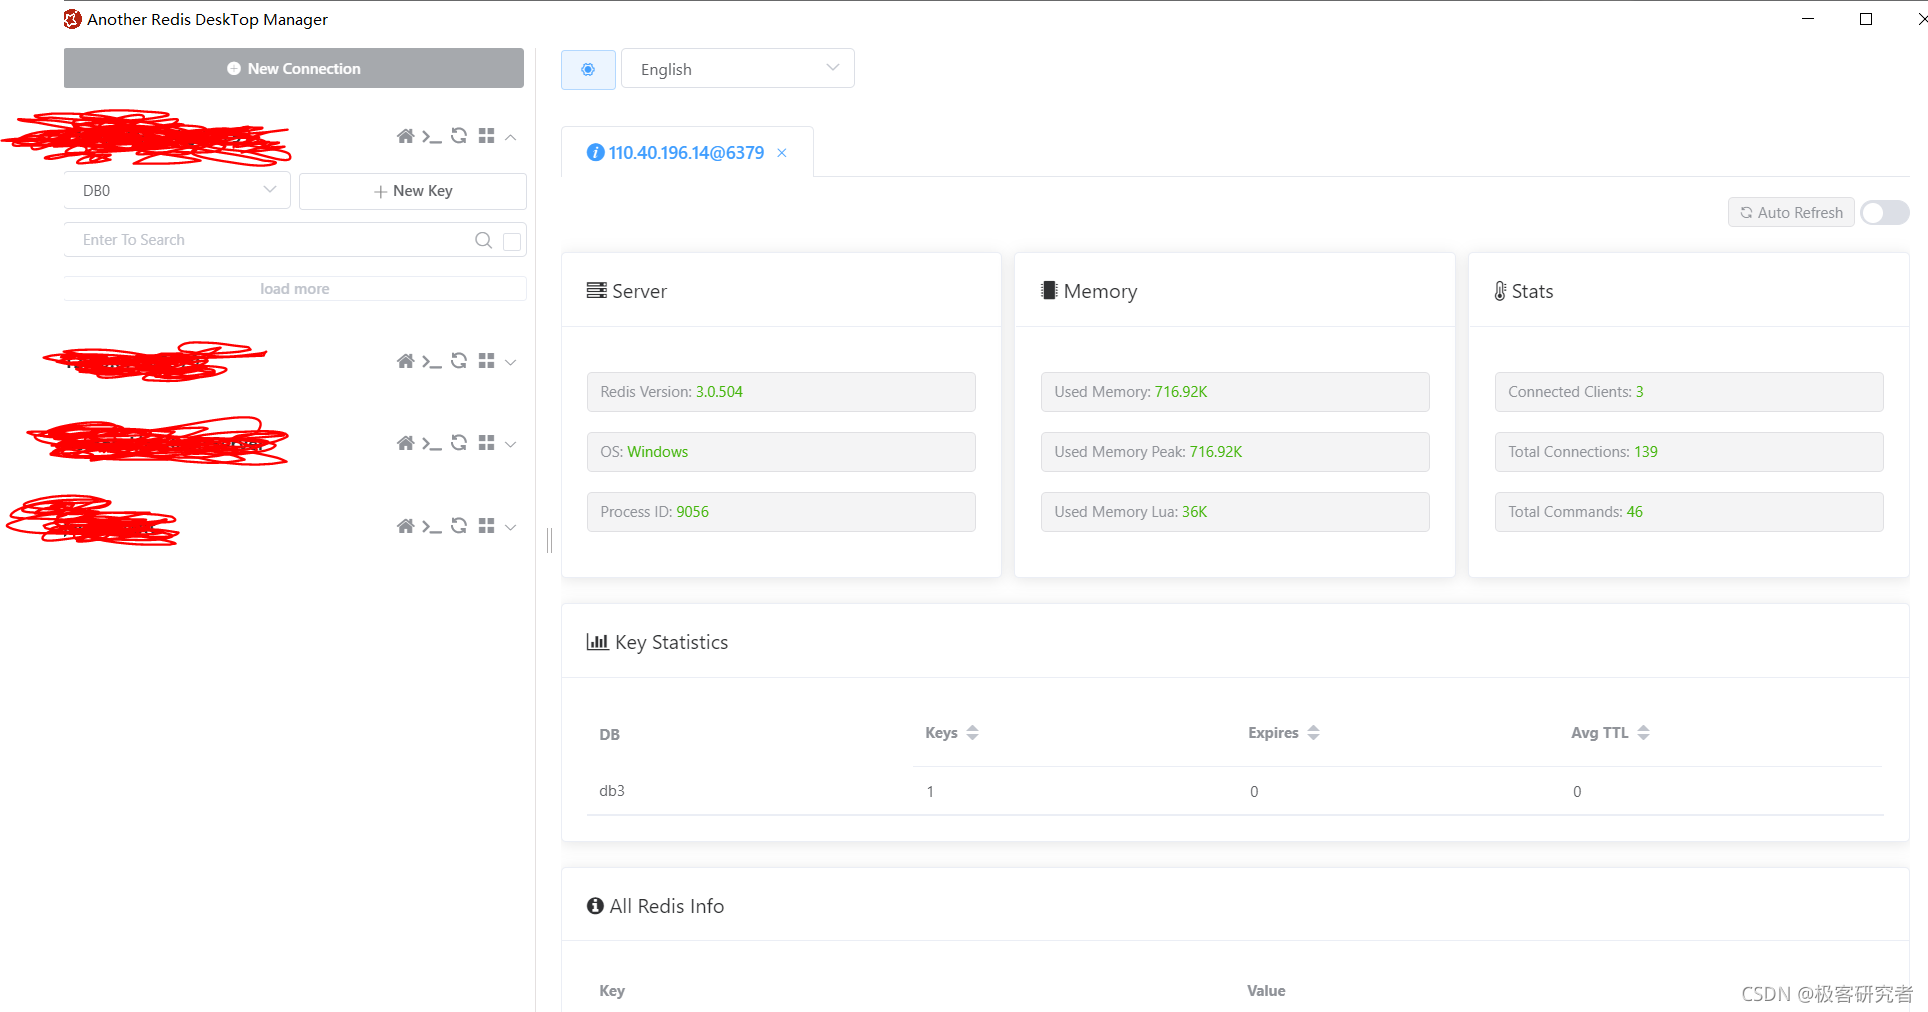Refresh the first connection
Screen dimensions: 1928x1012
[459, 136]
